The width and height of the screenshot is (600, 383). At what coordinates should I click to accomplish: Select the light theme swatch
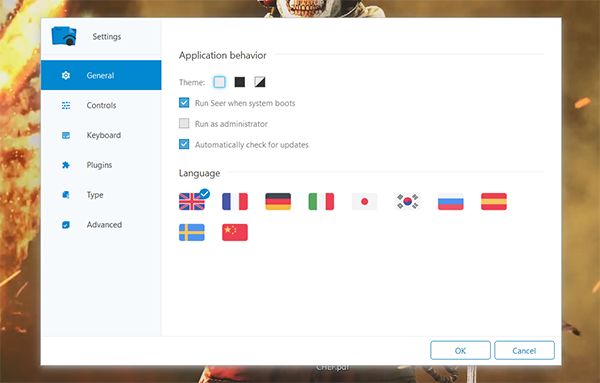[x=220, y=82]
